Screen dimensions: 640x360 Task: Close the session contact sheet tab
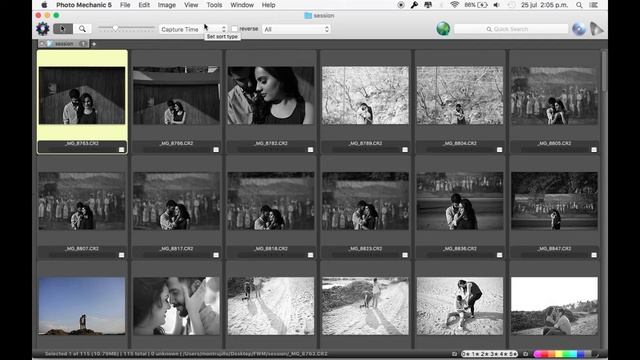coord(42,44)
